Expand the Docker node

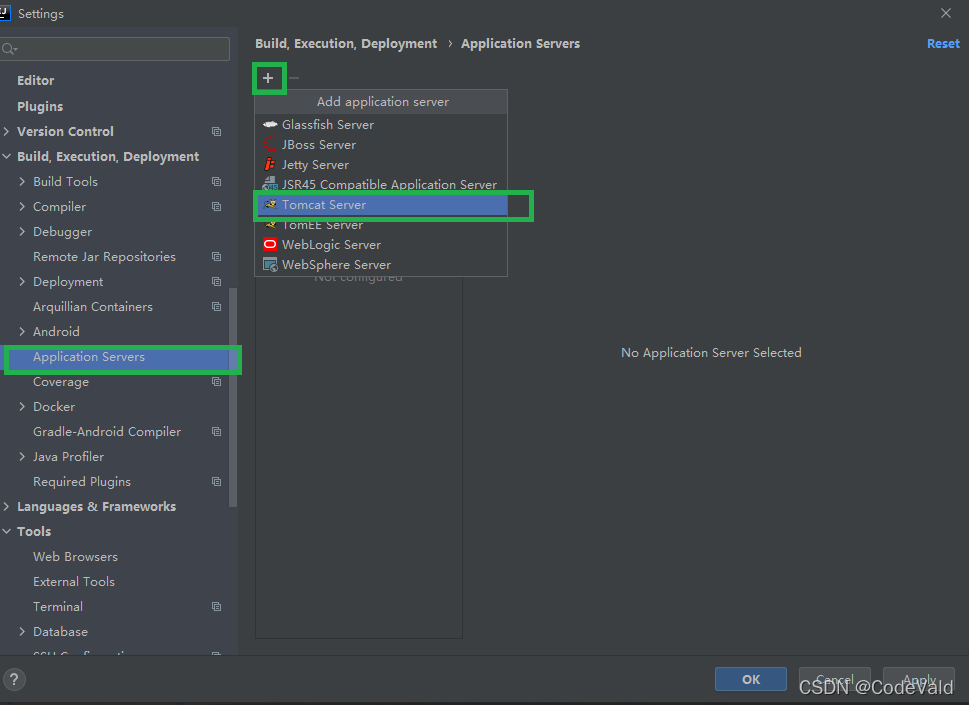[22, 407]
